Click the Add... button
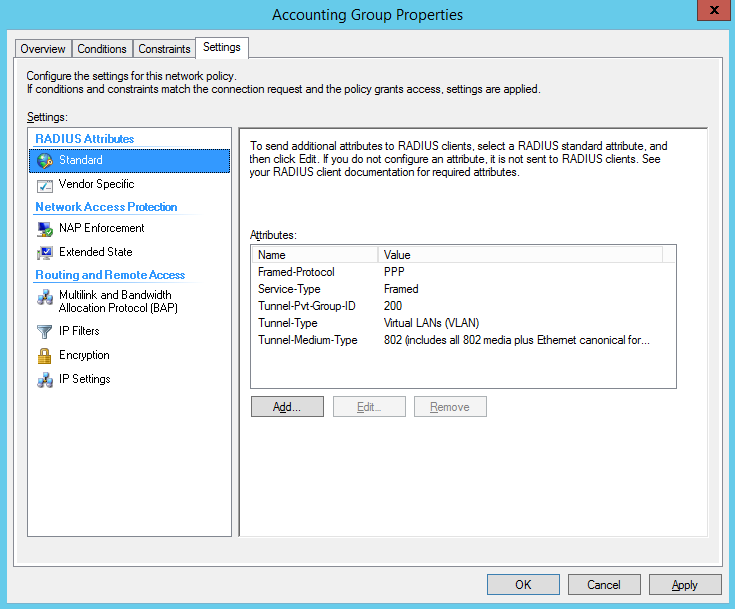Image resolution: width=735 pixels, height=609 pixels. [287, 407]
